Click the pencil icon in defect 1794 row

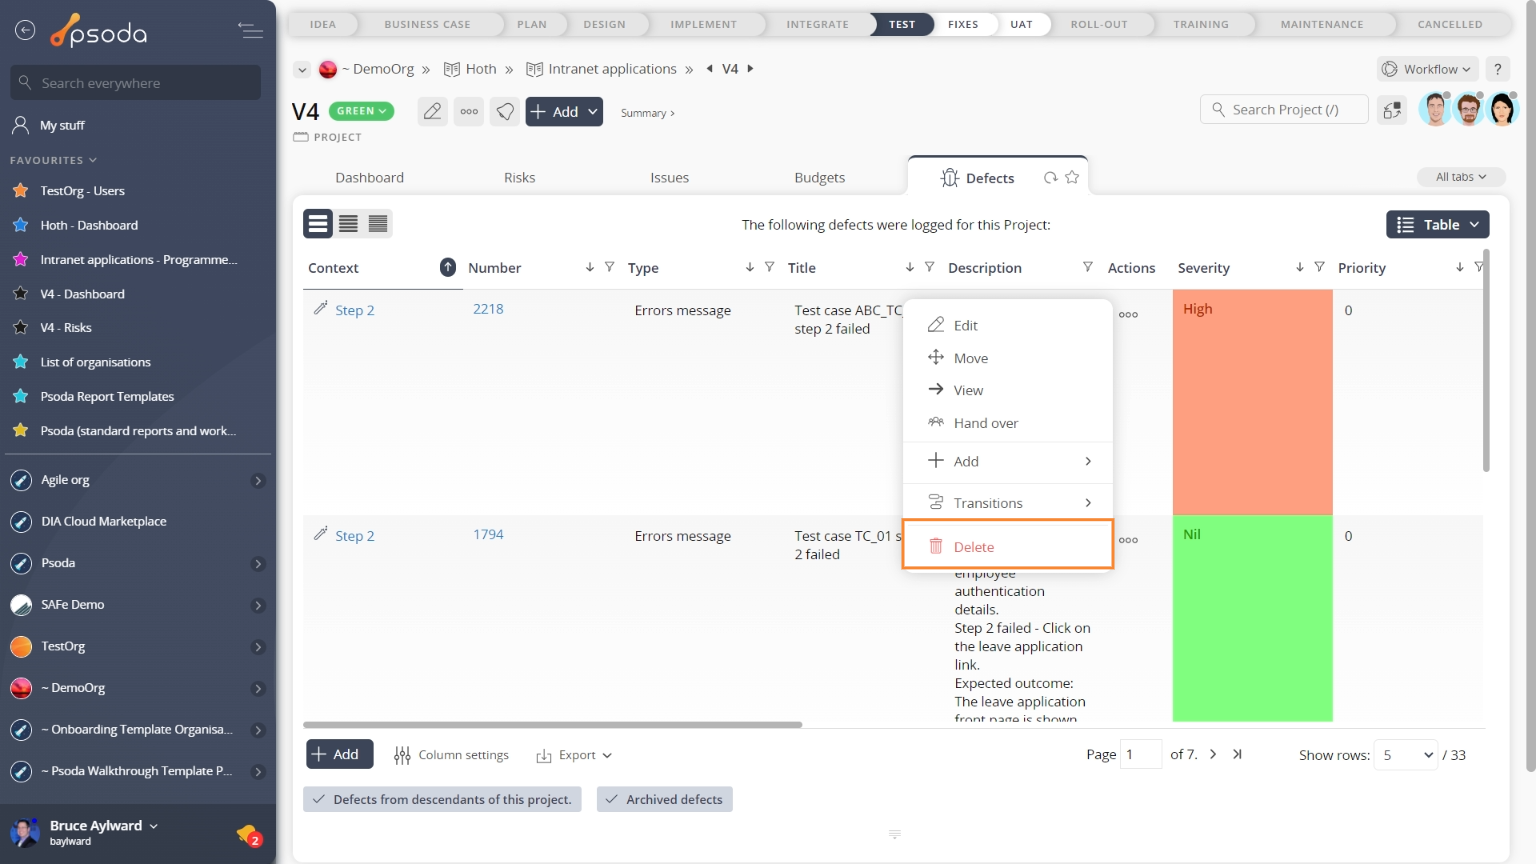click(320, 534)
